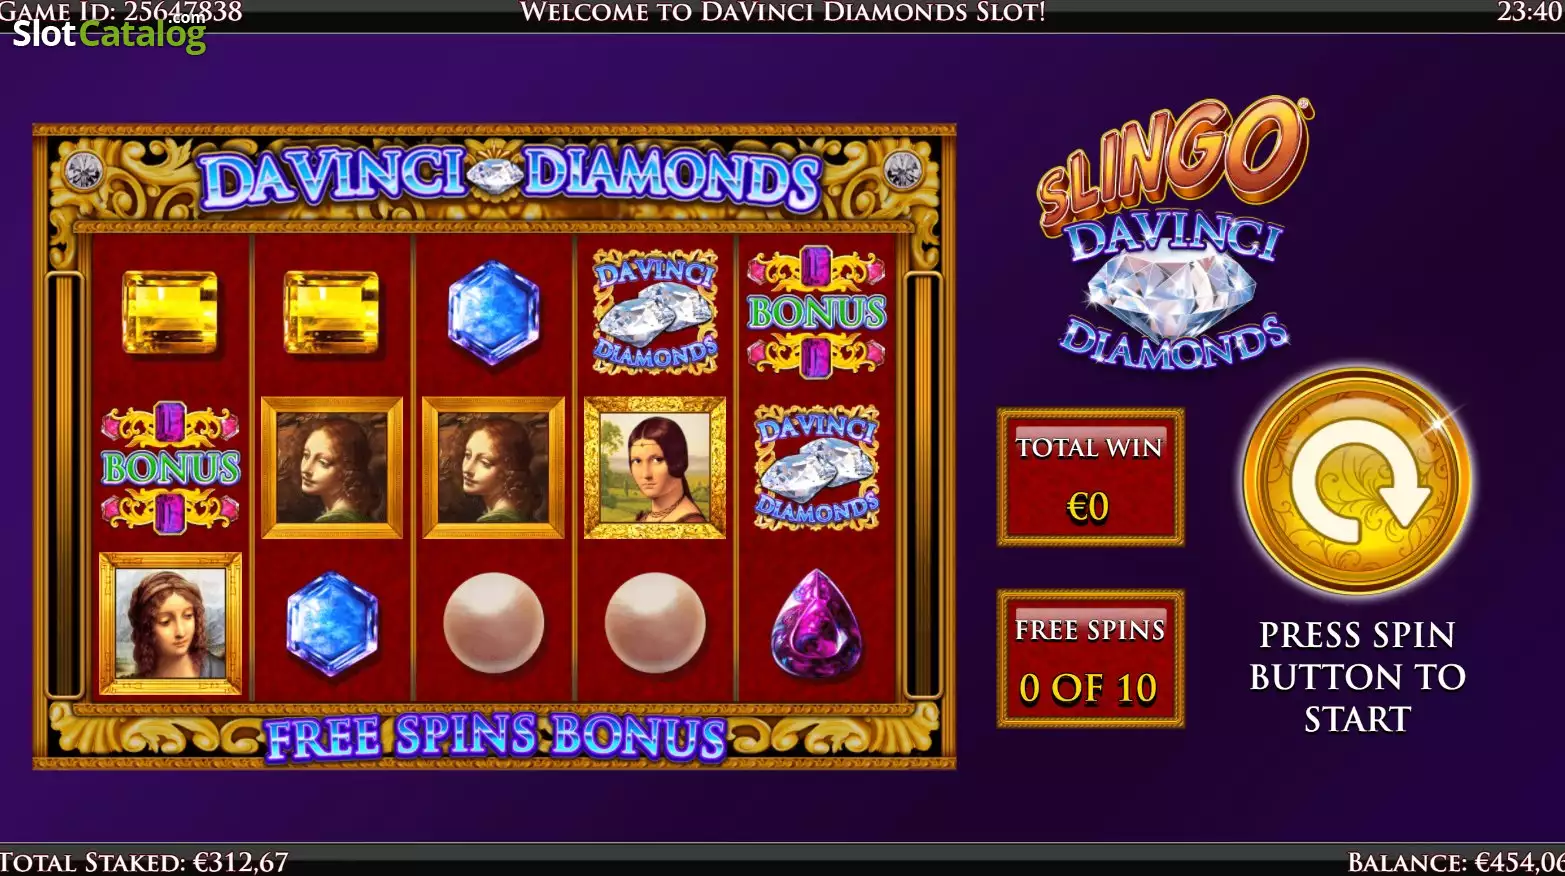Select the blue hexagon gem in top row

[493, 312]
